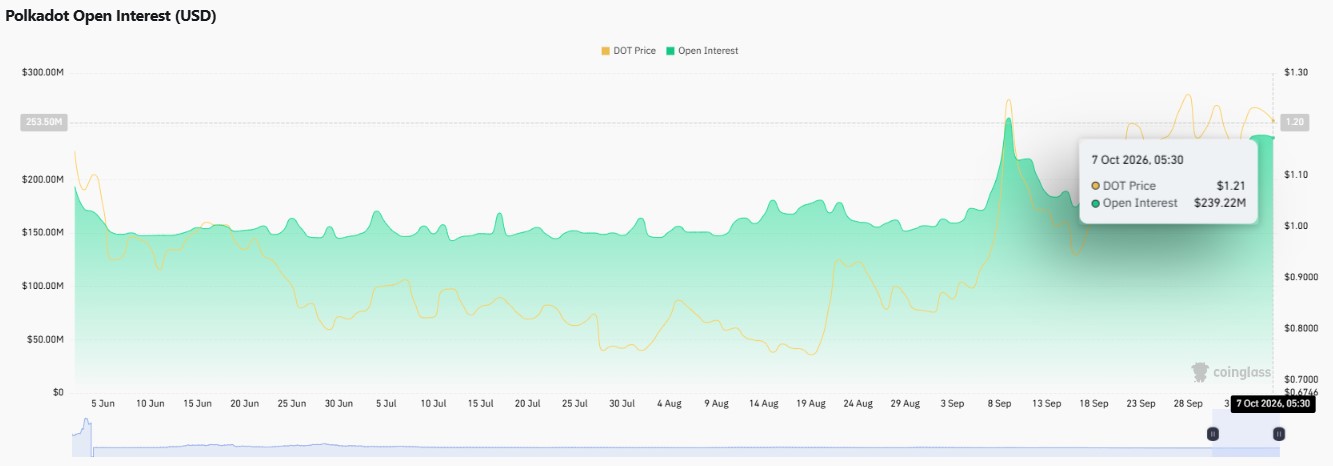Viewport: 1333px width, 466px height.
Task: Click the 5 Jun date axis label
Action: click(x=103, y=404)
